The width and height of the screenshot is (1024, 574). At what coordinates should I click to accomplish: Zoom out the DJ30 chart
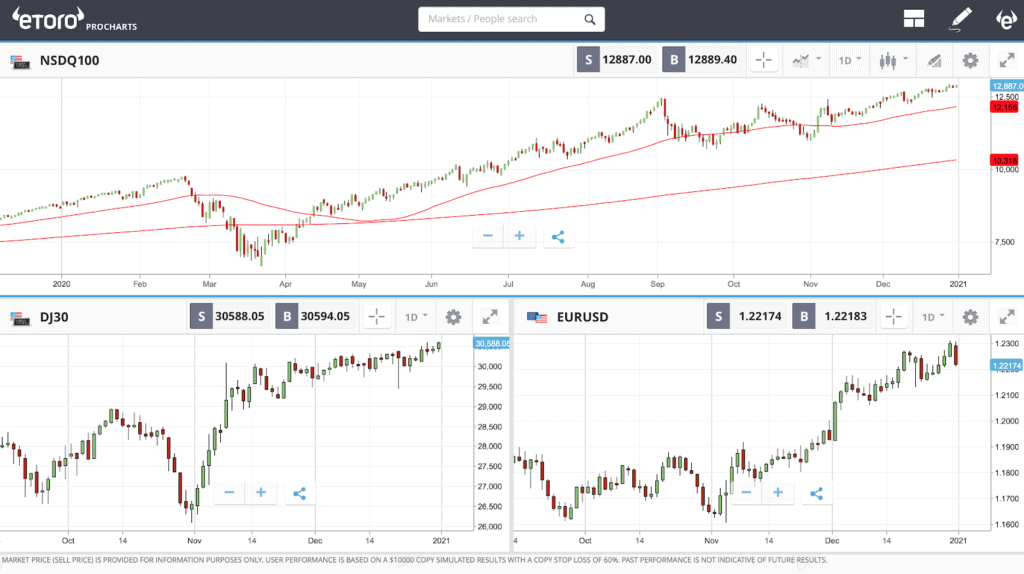pyautogui.click(x=229, y=492)
